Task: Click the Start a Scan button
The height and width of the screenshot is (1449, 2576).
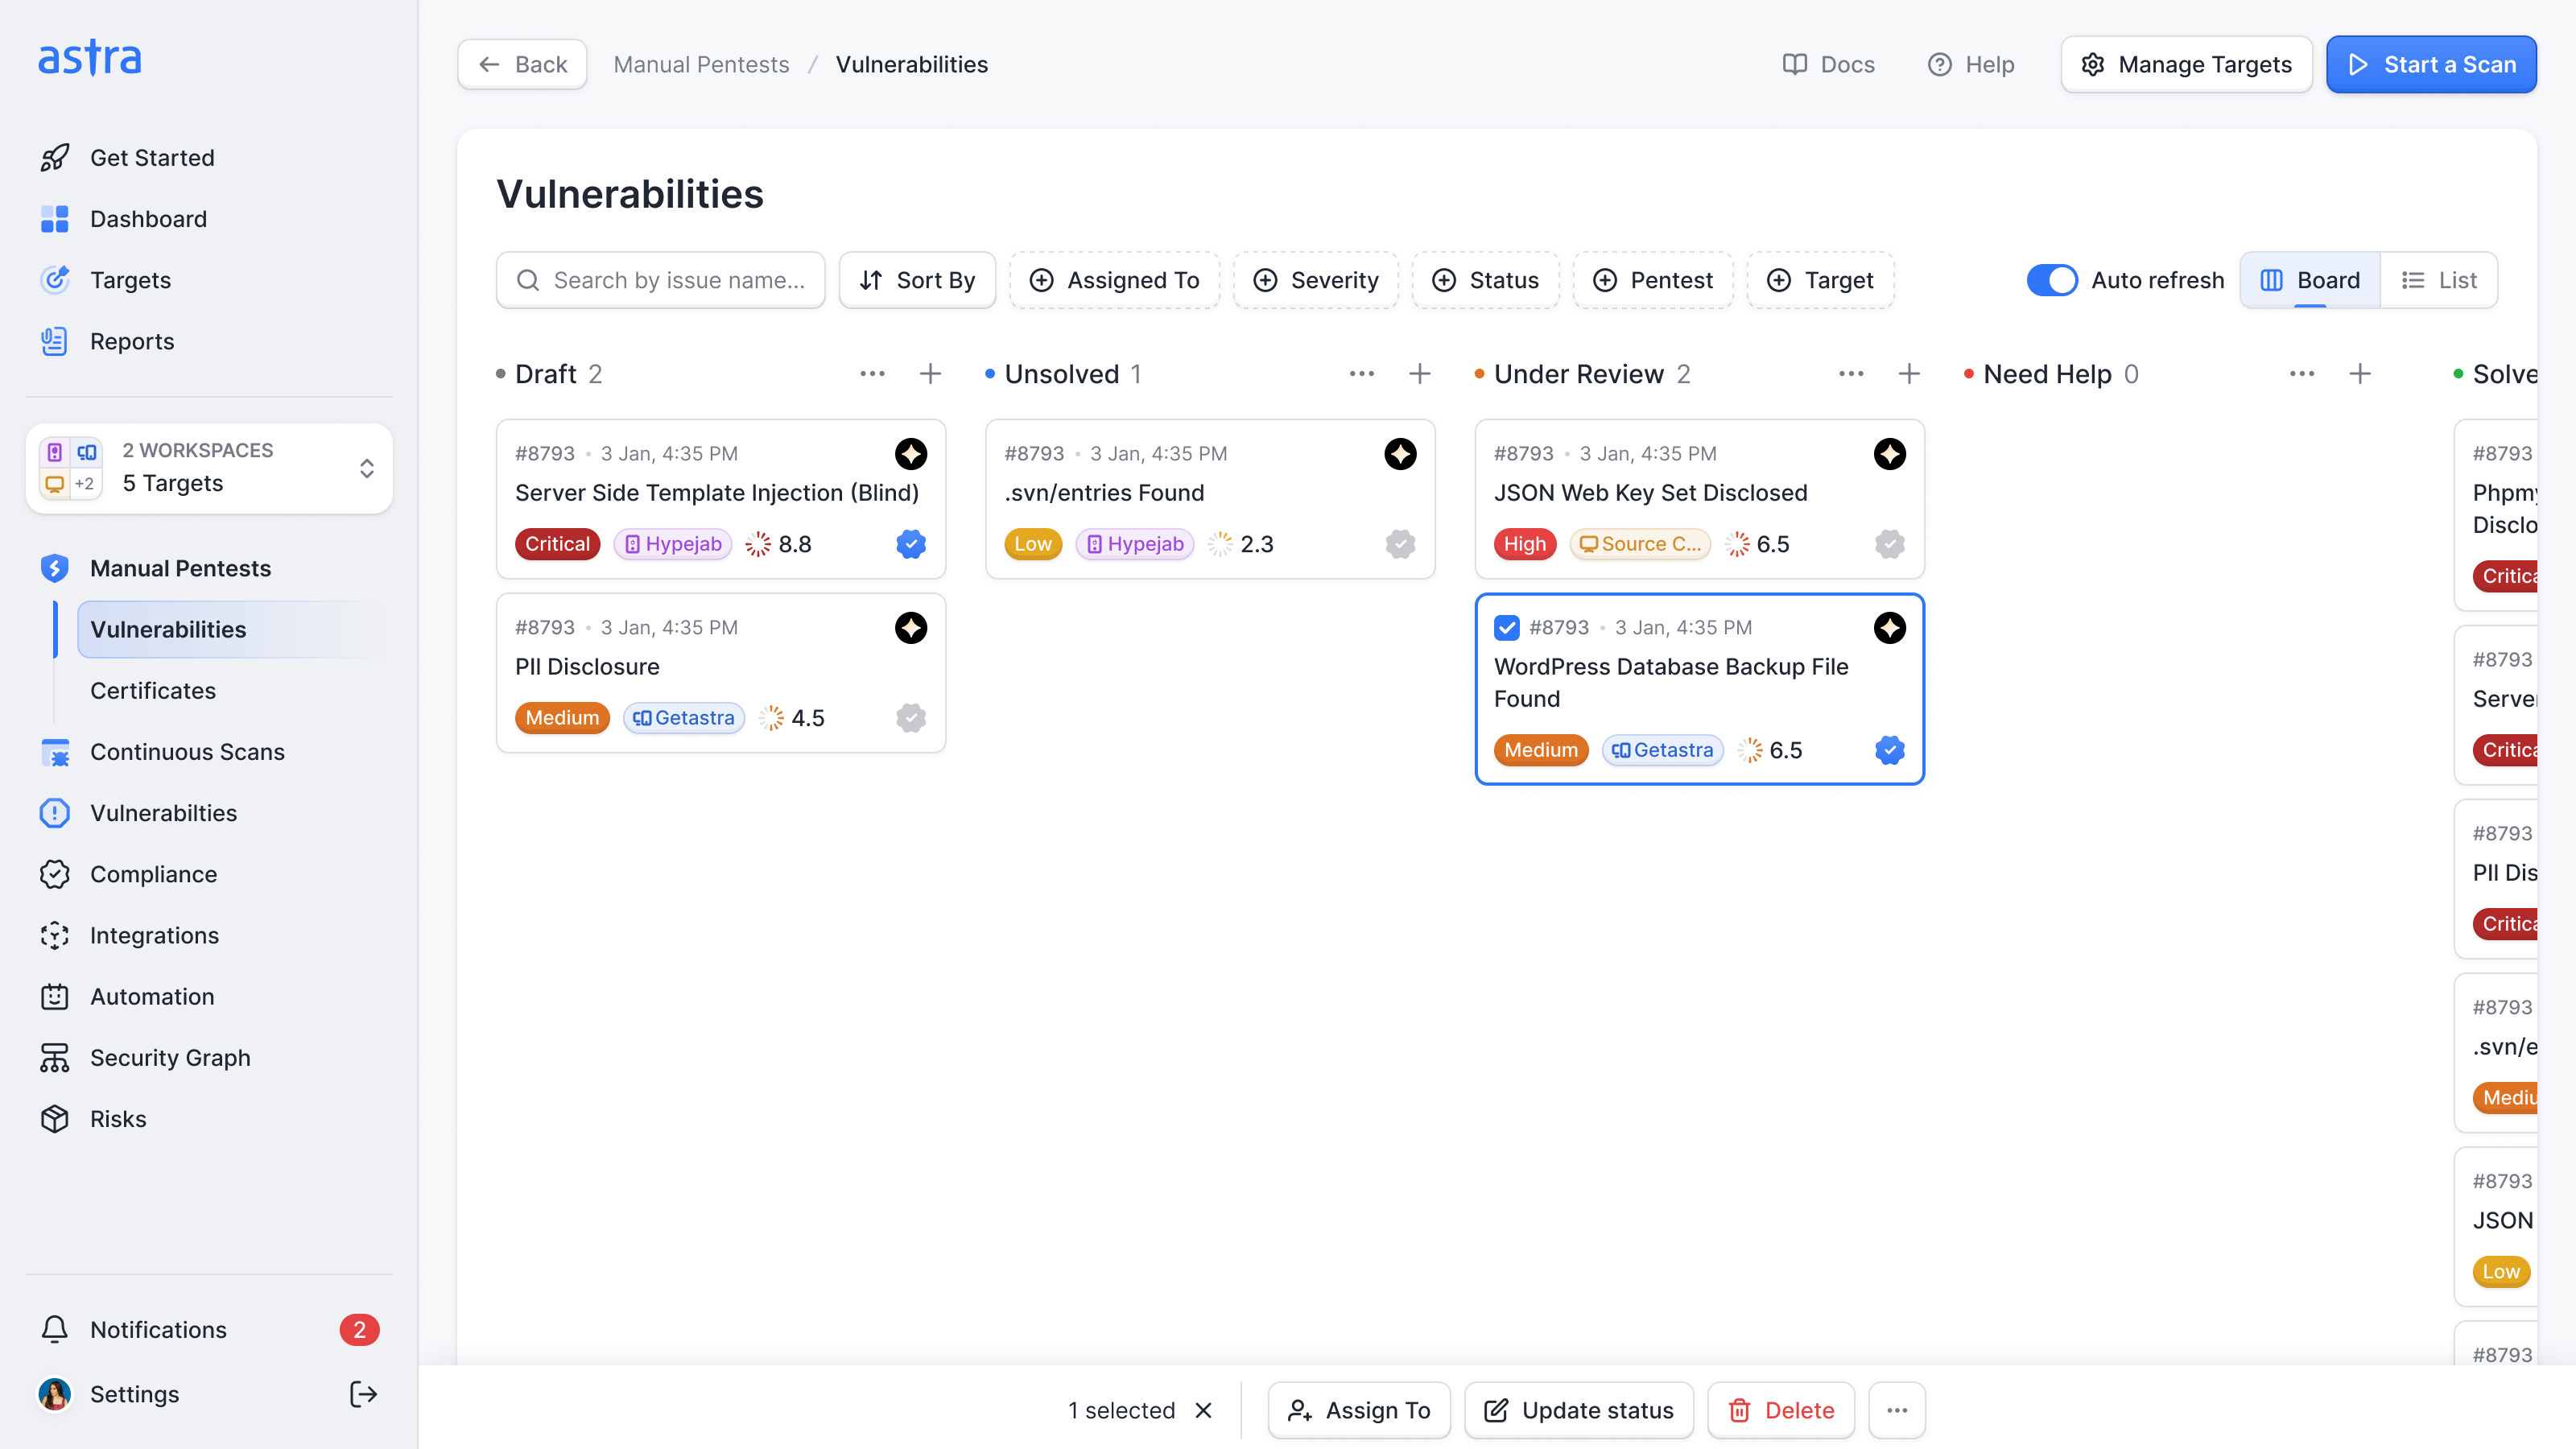Action: tap(2430, 64)
